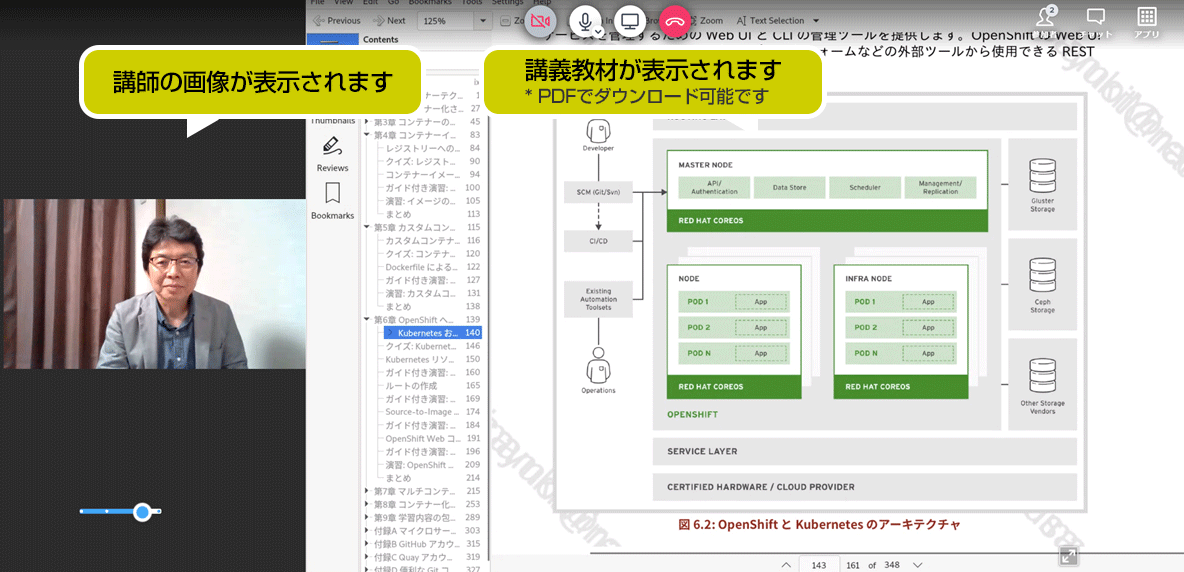The image size is (1184, 572).
Task: Open ガイド付き演習 entry page 100
Action: pyautogui.click(x=433, y=187)
